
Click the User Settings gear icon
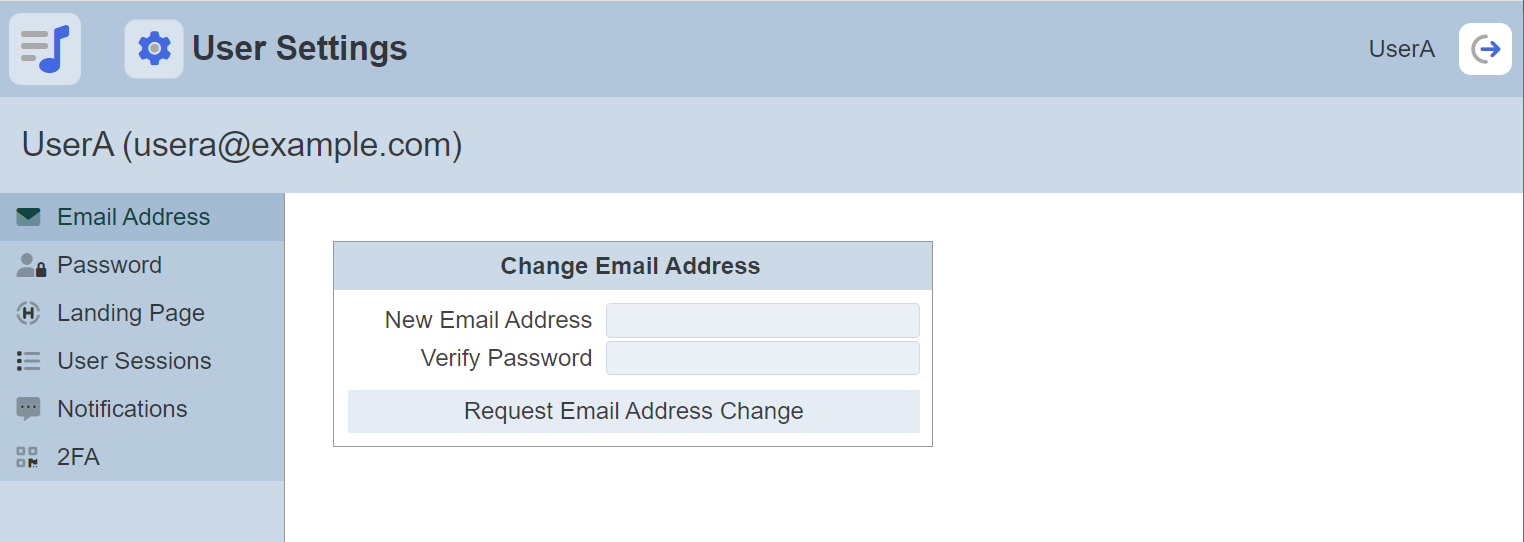coord(154,49)
